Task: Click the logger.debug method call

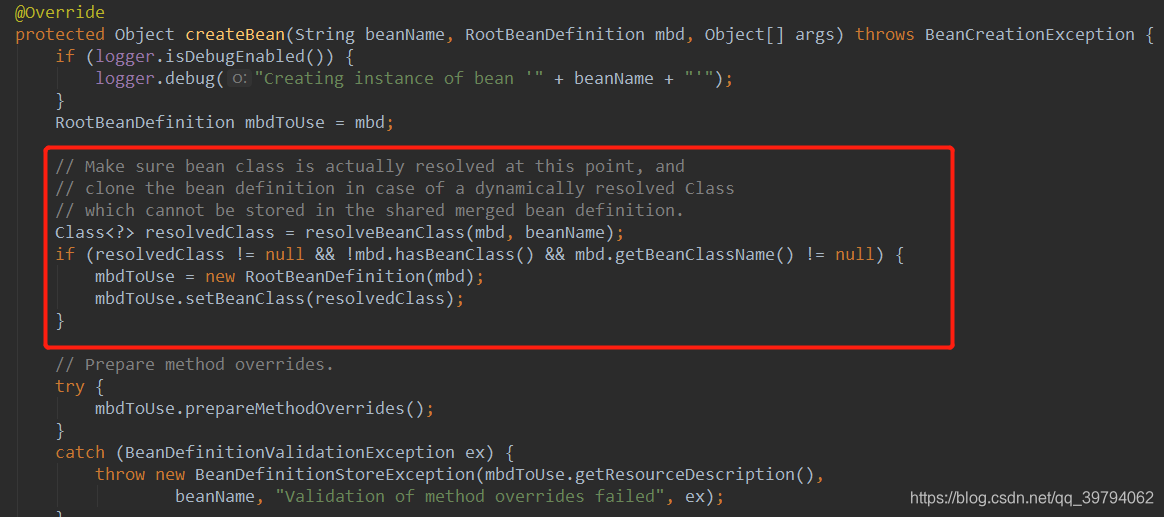Action: 154,78
